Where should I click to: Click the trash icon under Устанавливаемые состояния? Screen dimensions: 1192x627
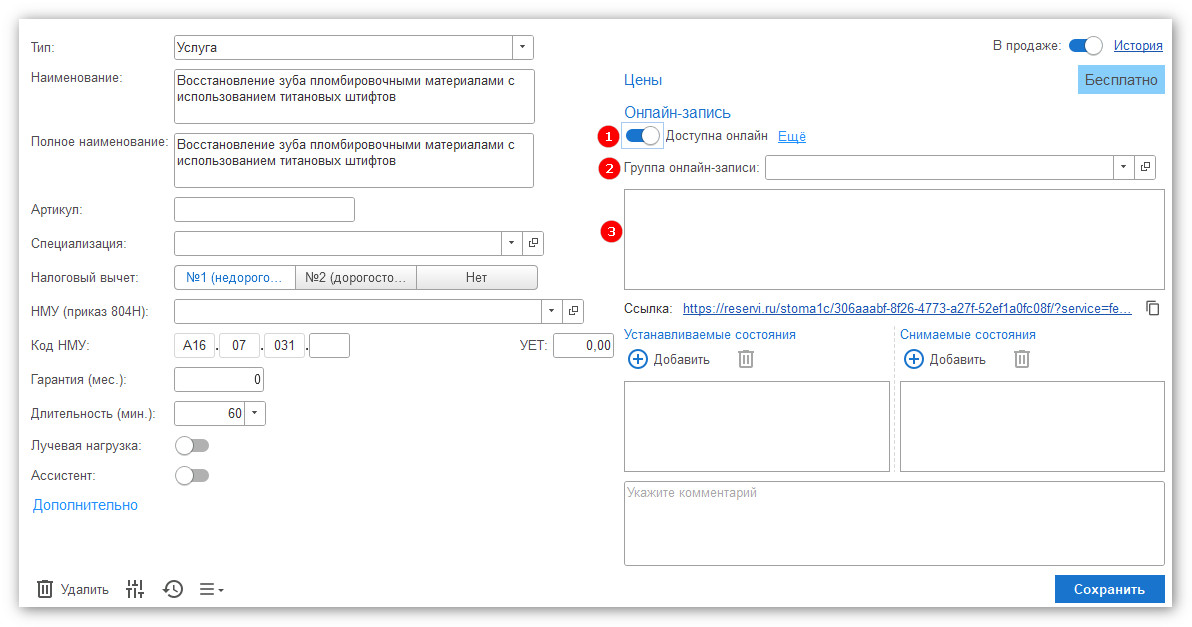tap(746, 360)
